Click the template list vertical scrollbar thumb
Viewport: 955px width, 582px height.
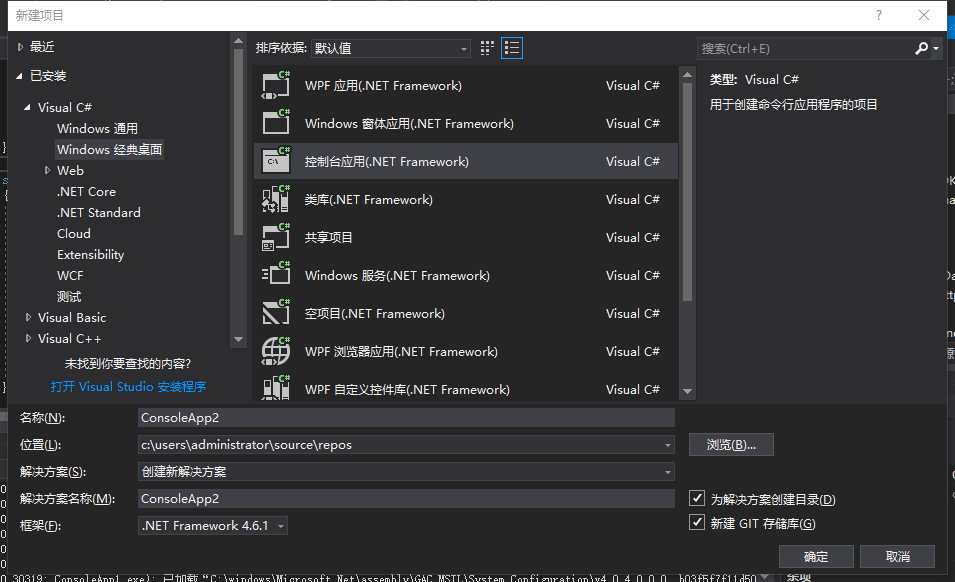(687, 192)
